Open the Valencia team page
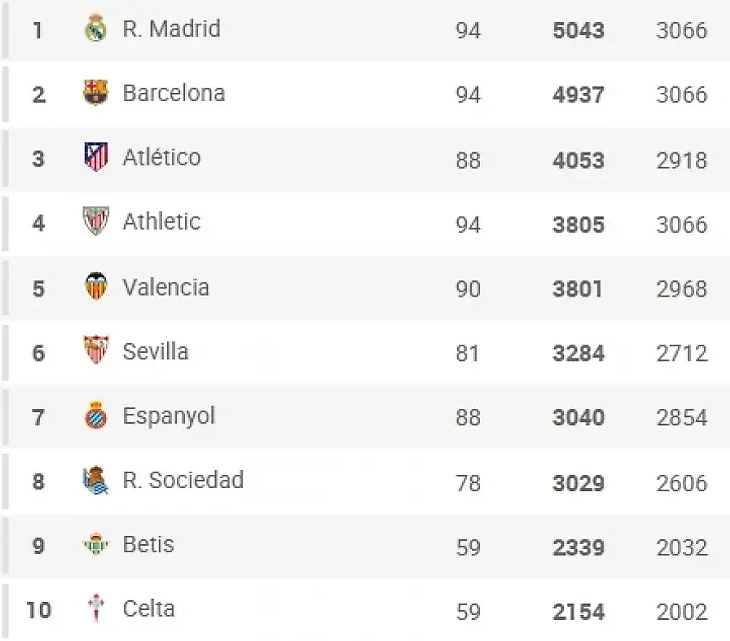The image size is (730, 641). 166,288
